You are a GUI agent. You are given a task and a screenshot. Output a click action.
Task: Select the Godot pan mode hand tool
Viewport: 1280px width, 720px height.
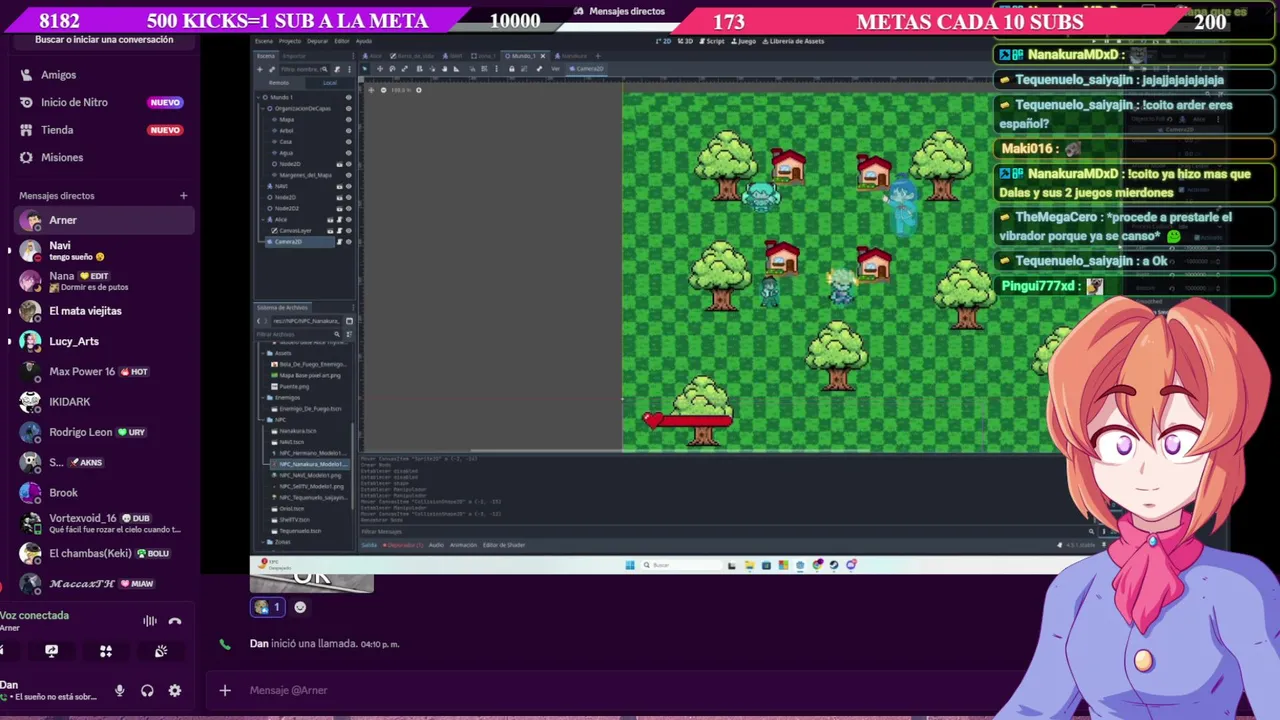click(x=444, y=69)
